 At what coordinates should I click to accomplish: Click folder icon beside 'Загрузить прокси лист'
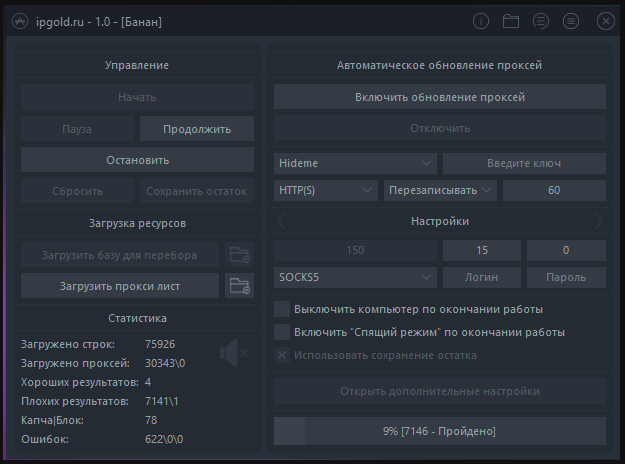pos(239,286)
